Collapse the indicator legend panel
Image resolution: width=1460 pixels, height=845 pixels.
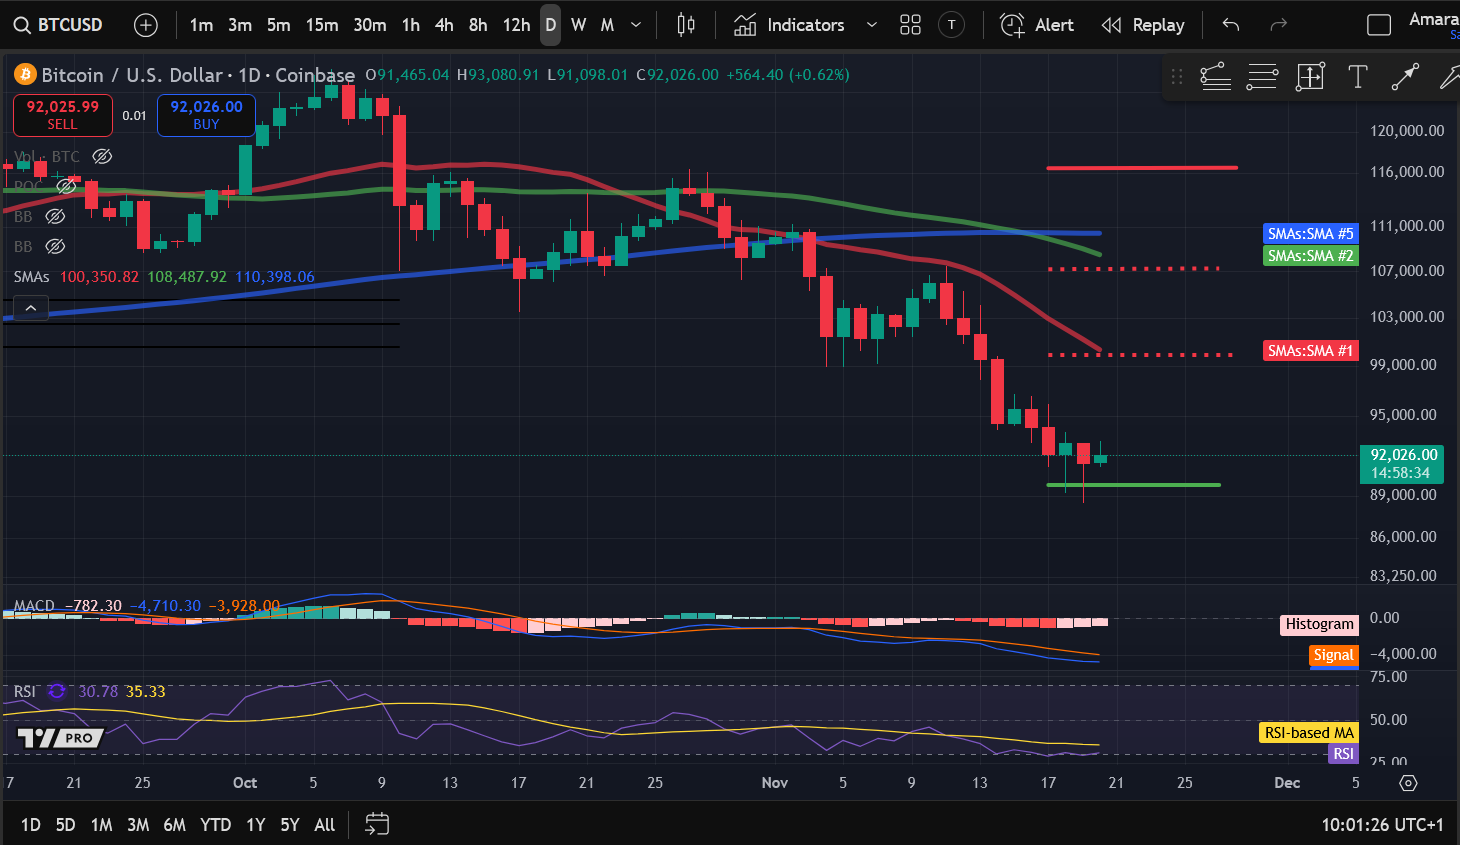(x=30, y=307)
